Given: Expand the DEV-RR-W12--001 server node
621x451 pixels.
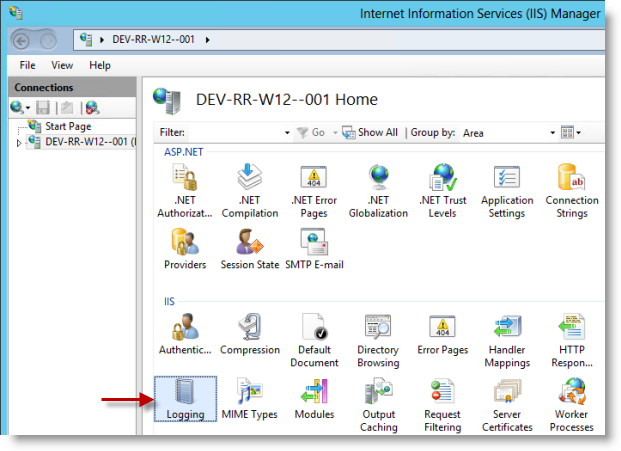Looking at the screenshot, I should (x=19, y=142).
